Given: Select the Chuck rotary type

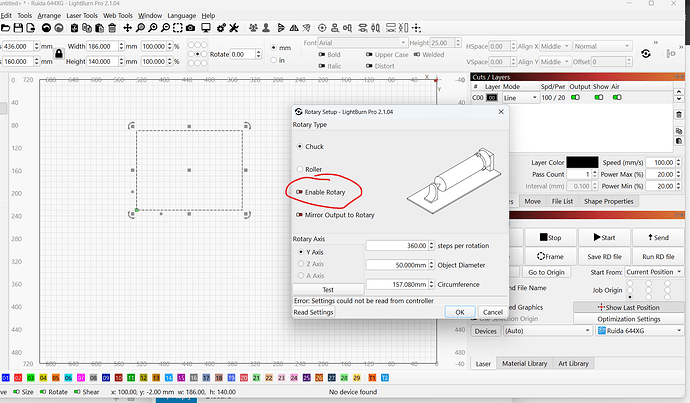Looking at the screenshot, I should 300,147.
